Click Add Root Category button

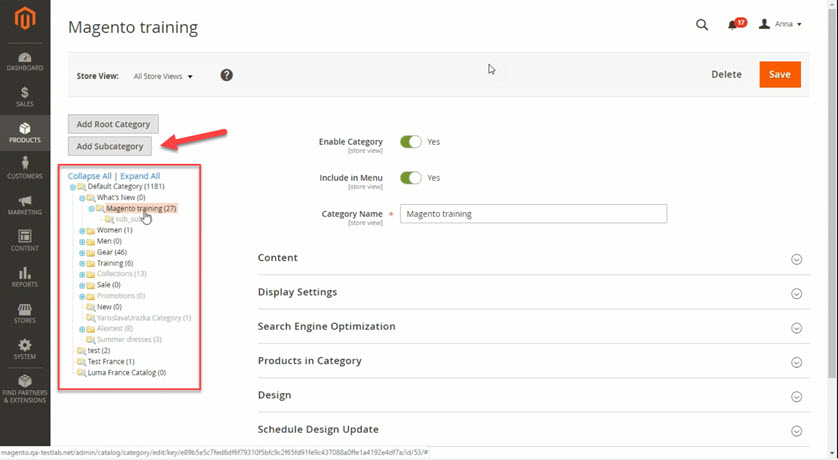(113, 124)
